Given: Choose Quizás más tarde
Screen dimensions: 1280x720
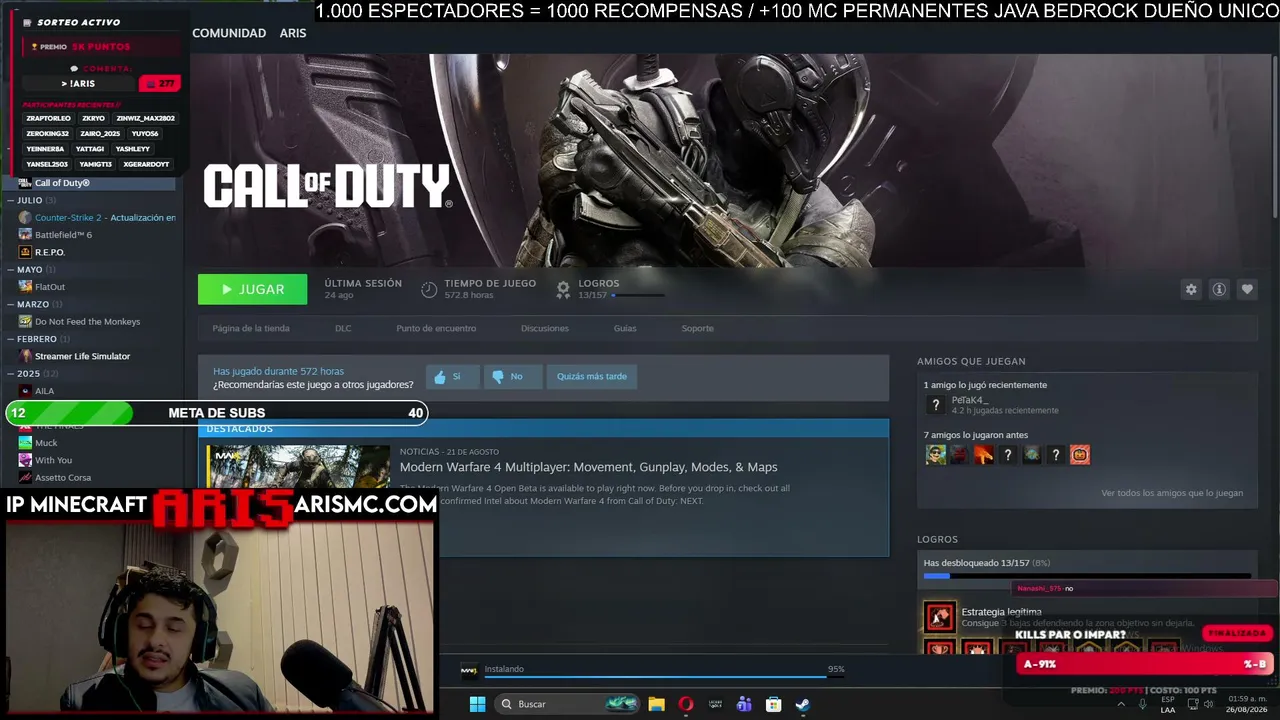Looking at the screenshot, I should coord(592,377).
